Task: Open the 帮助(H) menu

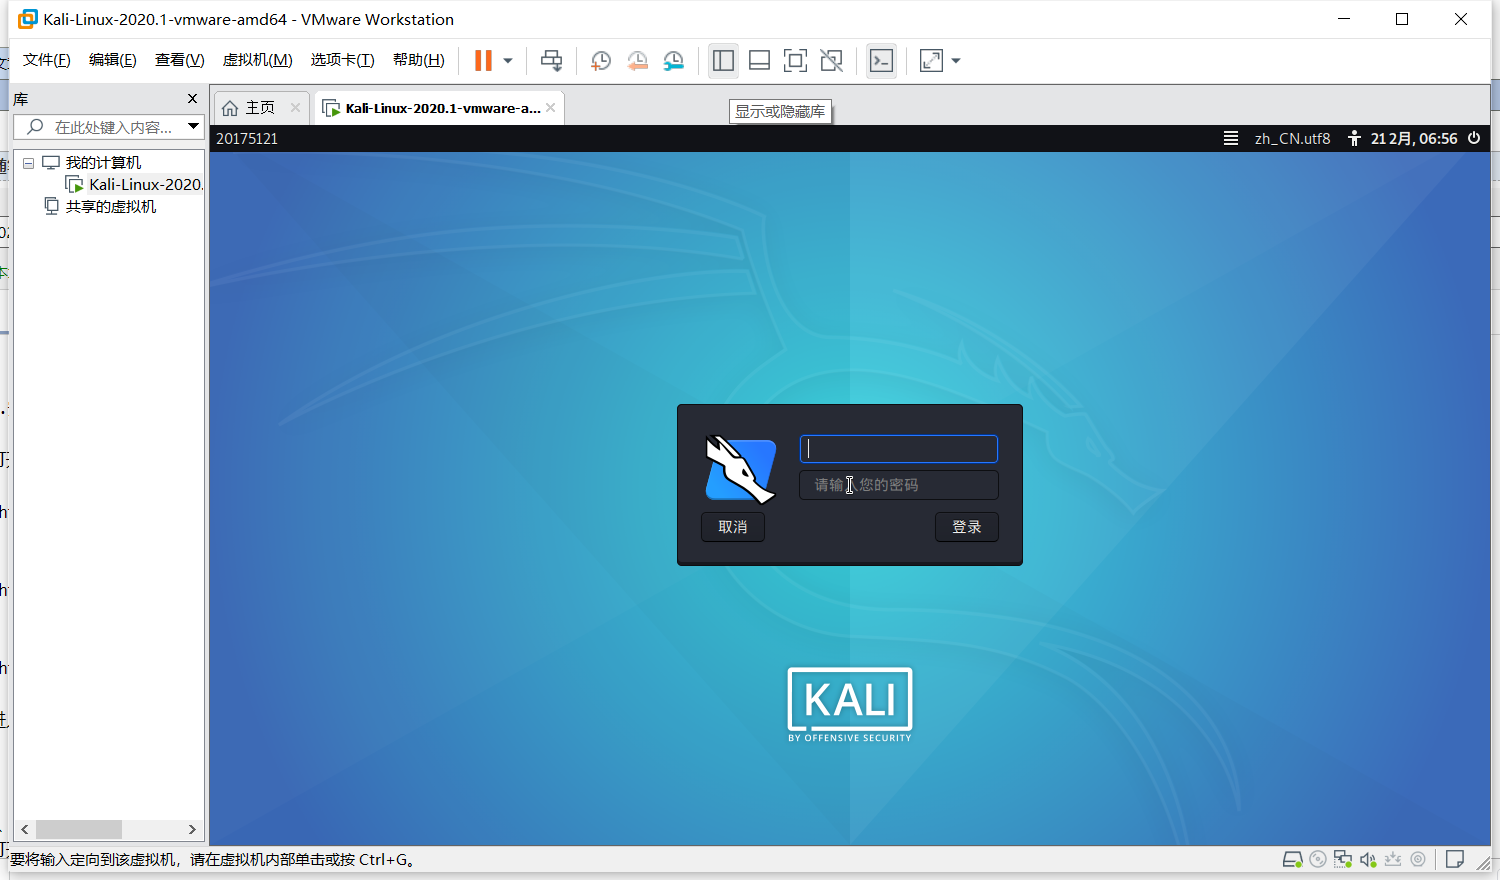Action: pyautogui.click(x=419, y=60)
